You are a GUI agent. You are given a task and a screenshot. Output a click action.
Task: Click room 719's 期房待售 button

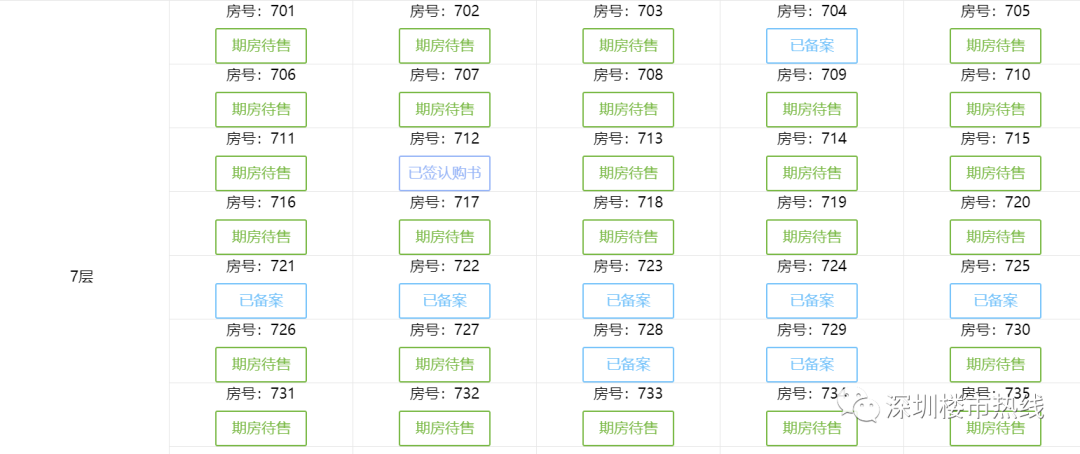coord(811,237)
